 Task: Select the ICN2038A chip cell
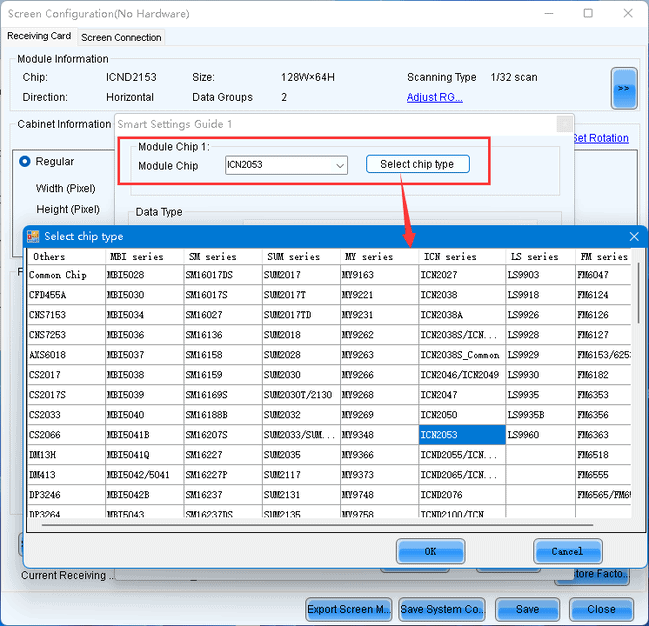462,315
